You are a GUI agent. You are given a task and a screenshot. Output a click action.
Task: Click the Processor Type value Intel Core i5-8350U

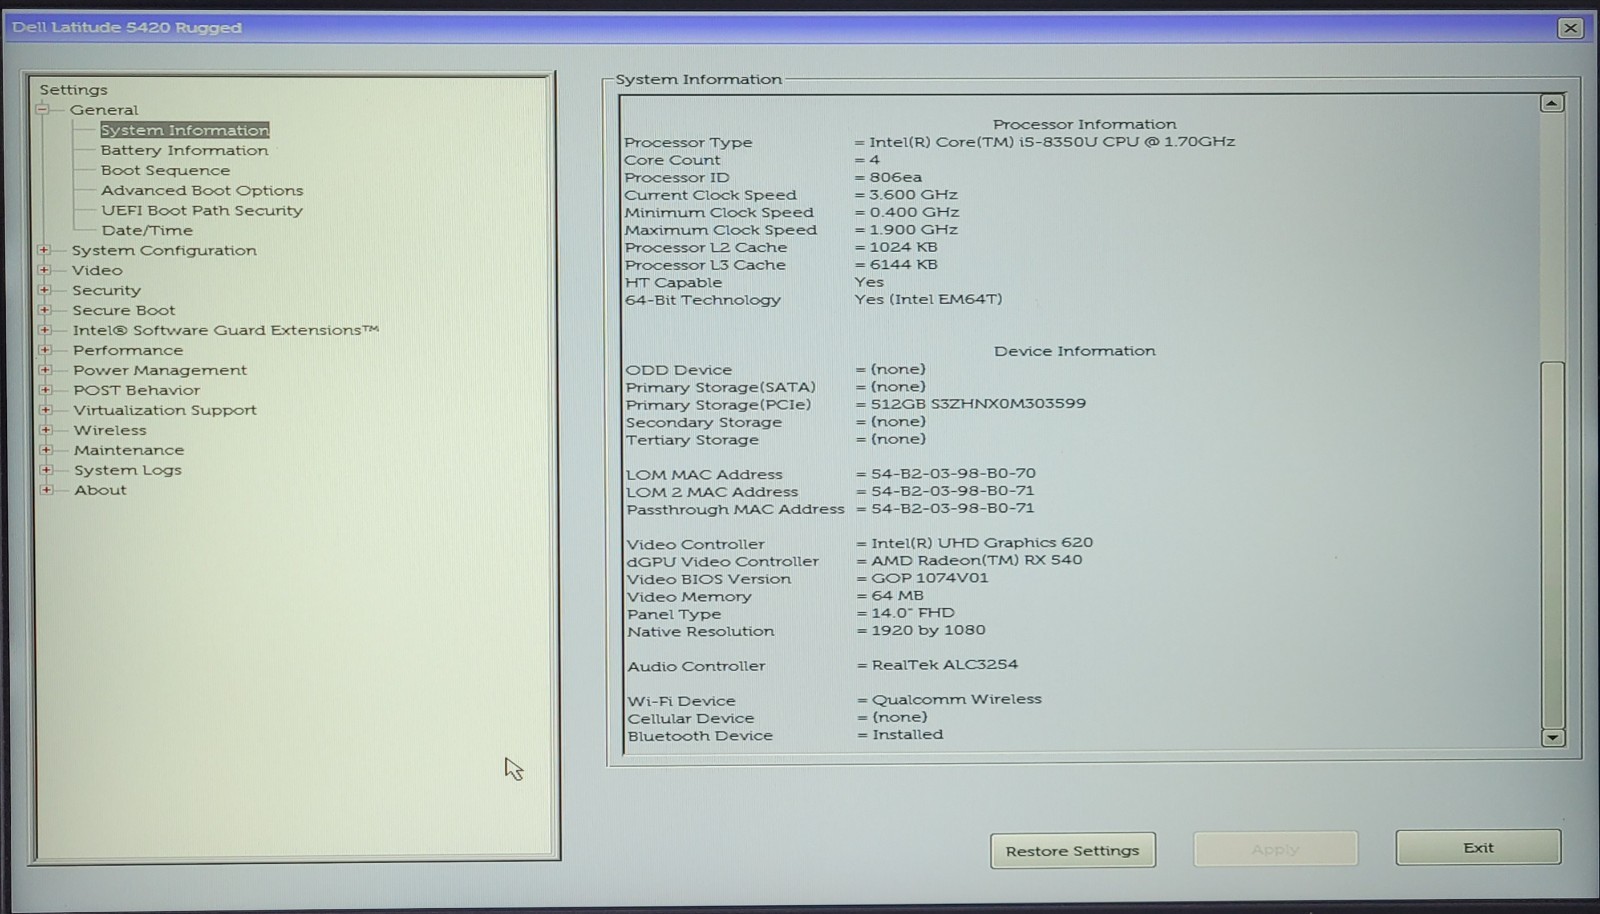[1052, 142]
